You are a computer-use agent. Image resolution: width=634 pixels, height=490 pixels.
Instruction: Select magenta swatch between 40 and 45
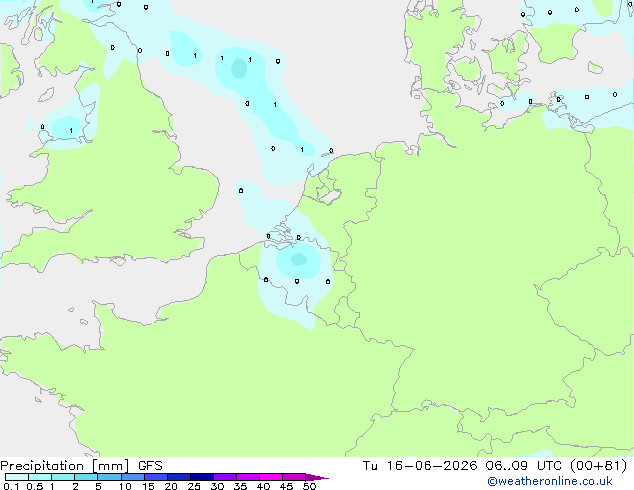point(271,477)
